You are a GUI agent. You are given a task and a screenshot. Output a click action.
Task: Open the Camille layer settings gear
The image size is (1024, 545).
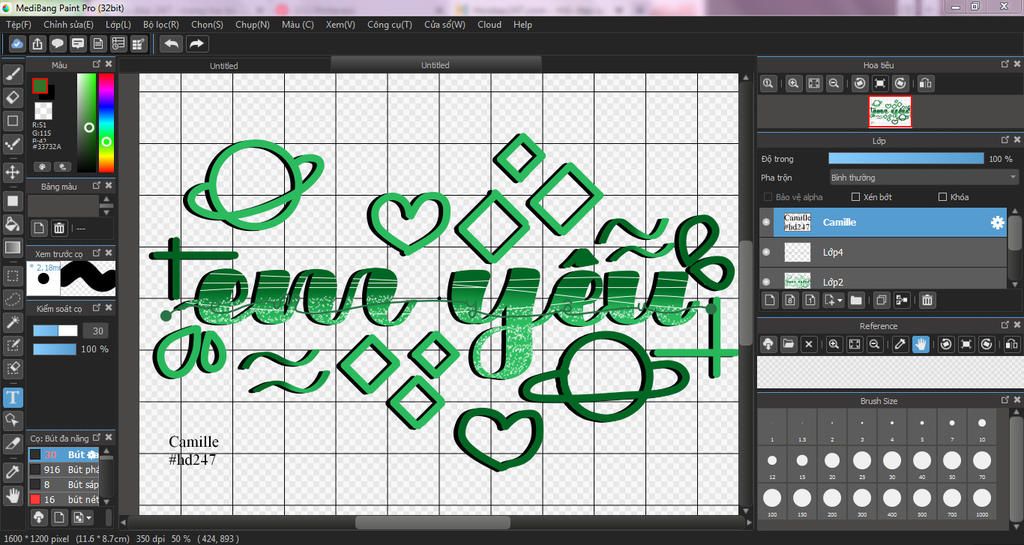tap(997, 223)
